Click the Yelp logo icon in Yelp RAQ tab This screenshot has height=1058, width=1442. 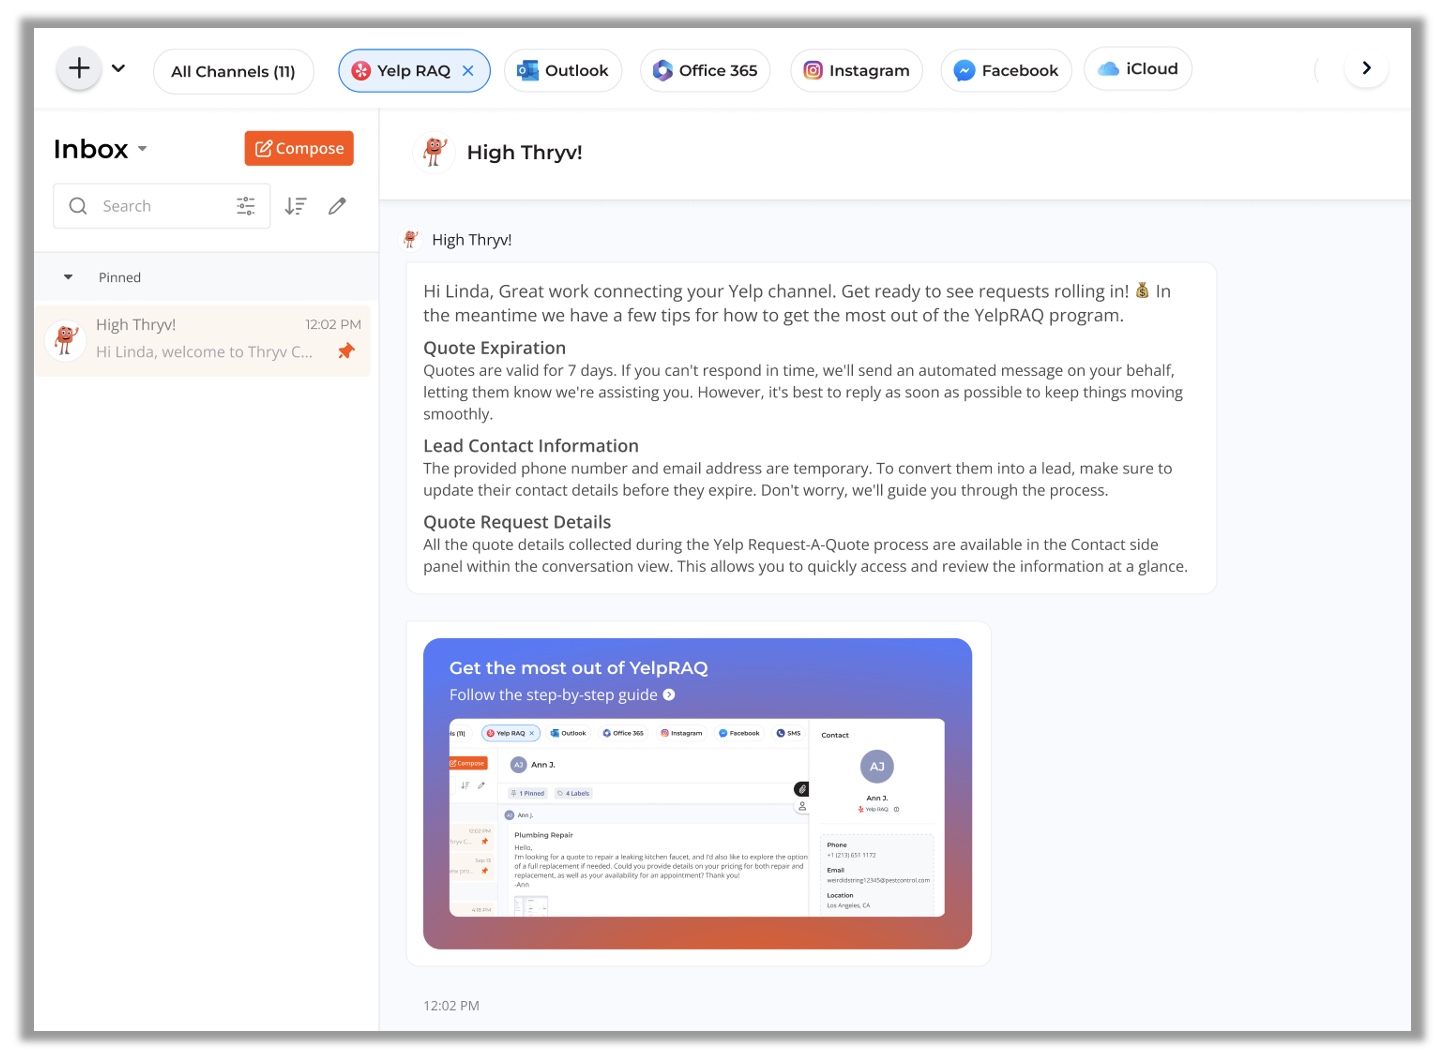tap(361, 71)
